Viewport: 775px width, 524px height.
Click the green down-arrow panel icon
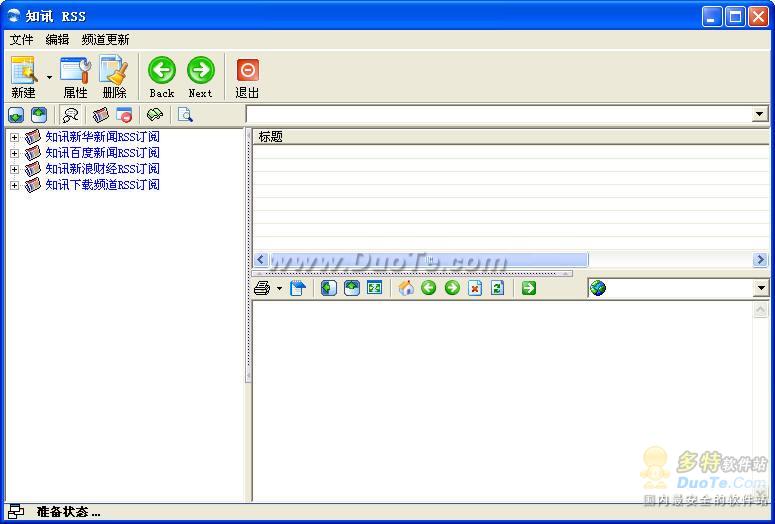(x=16, y=115)
